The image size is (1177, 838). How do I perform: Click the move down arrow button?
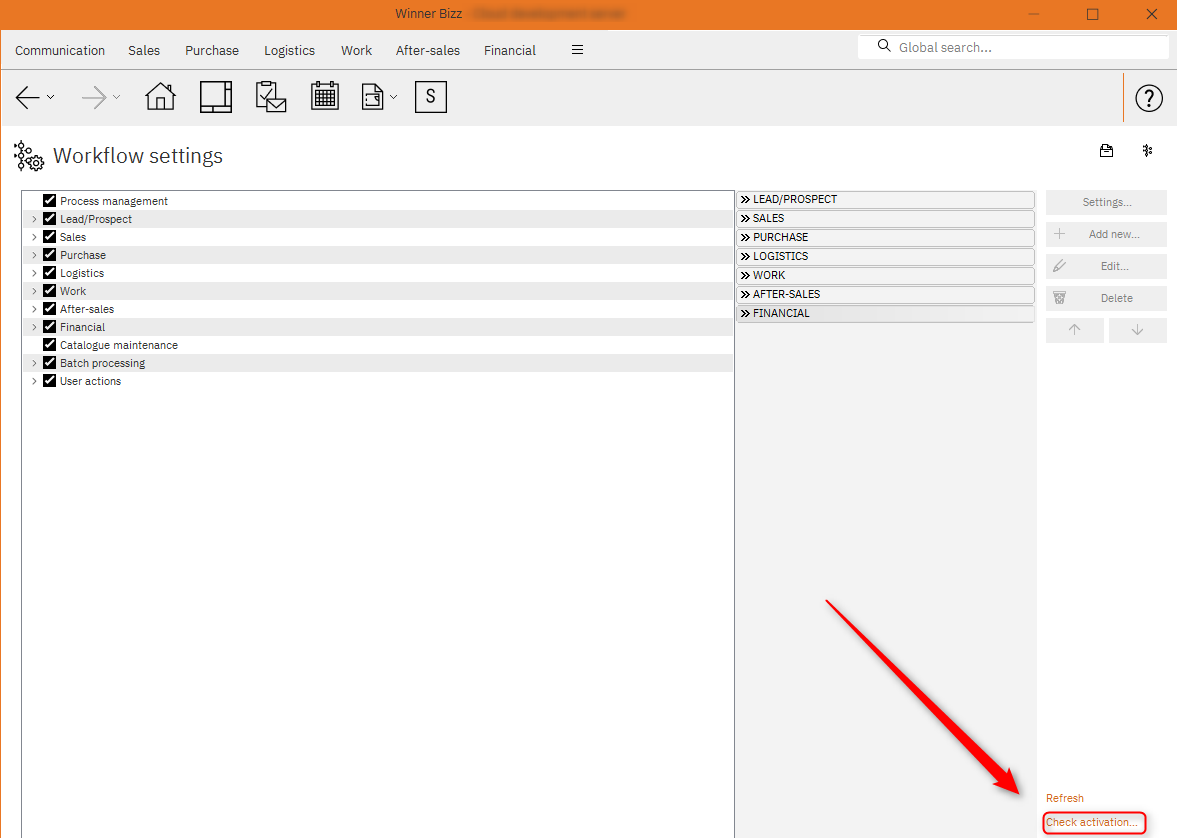coord(1137,330)
